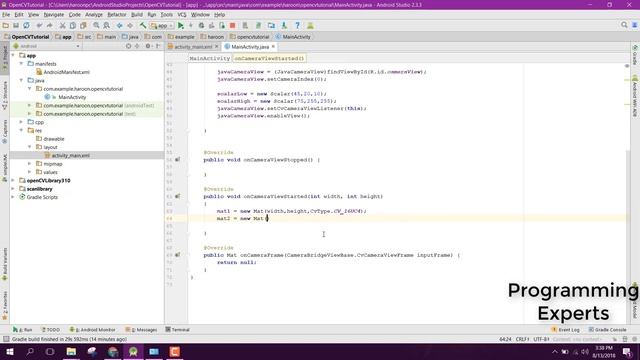The height and width of the screenshot is (360, 640).
Task: Select the scanlibrary module
Action: pos(39,189)
